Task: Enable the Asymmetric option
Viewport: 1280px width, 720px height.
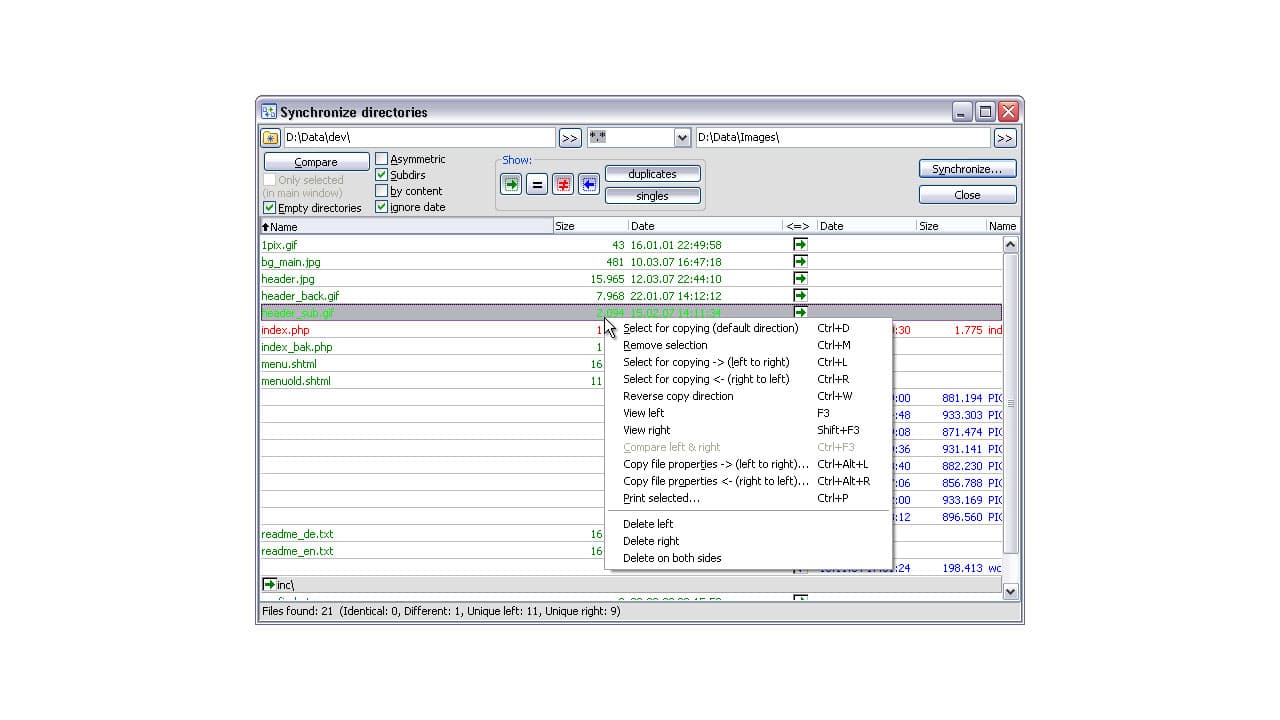Action: point(382,158)
